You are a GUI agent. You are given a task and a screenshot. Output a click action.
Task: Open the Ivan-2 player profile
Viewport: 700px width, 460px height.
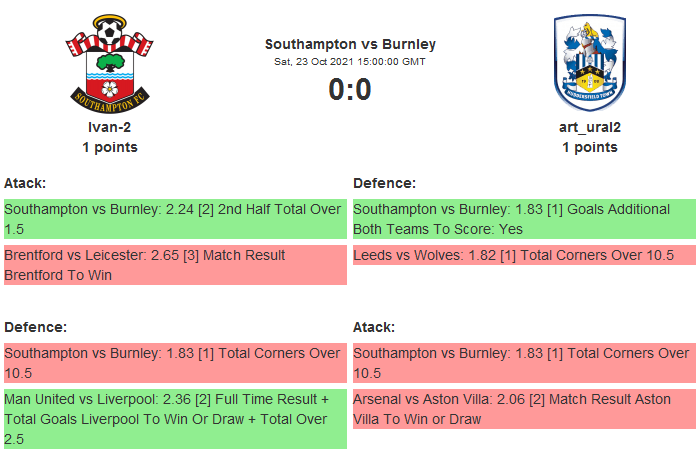(110, 127)
